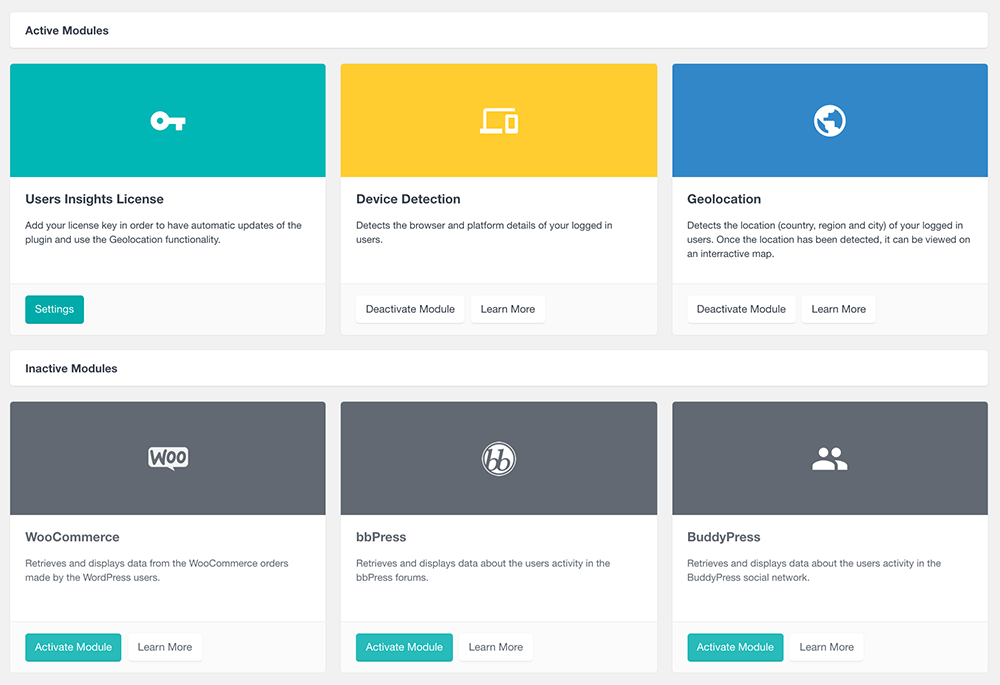Click the description mentioning 'WooCommerce orders'

click(x=157, y=570)
